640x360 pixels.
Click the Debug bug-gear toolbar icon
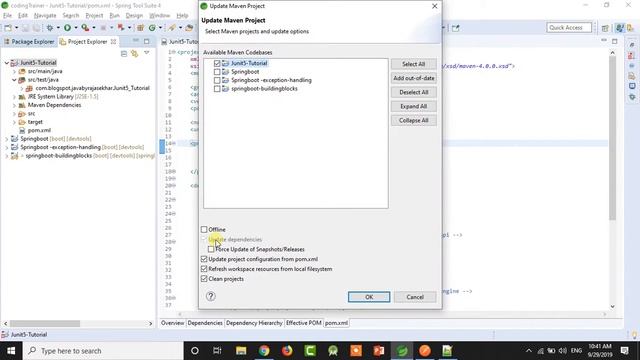(50, 28)
